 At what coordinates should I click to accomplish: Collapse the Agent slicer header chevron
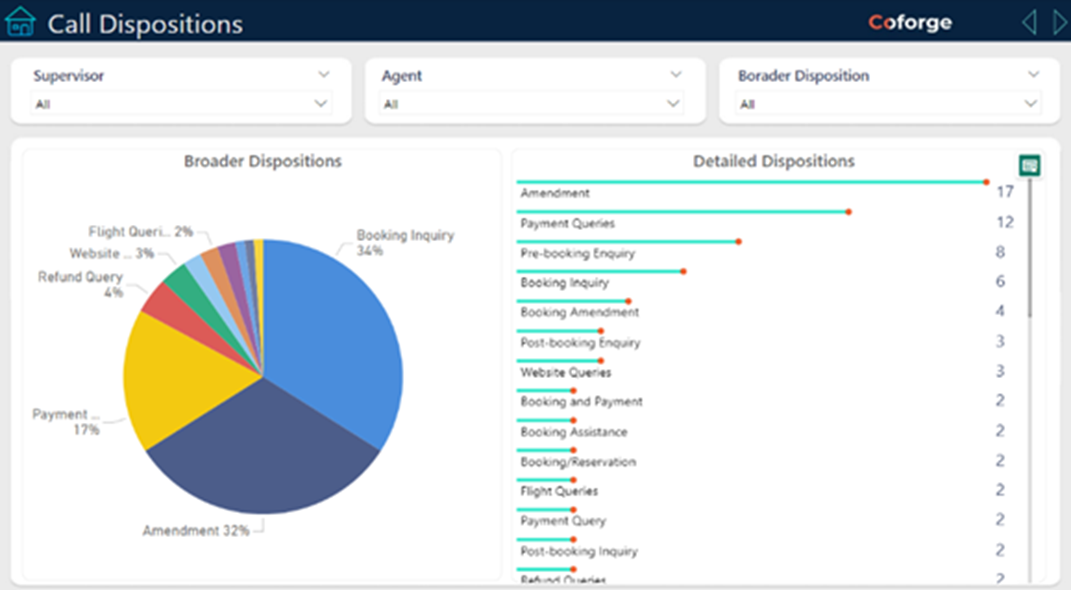pyautogui.click(x=676, y=75)
